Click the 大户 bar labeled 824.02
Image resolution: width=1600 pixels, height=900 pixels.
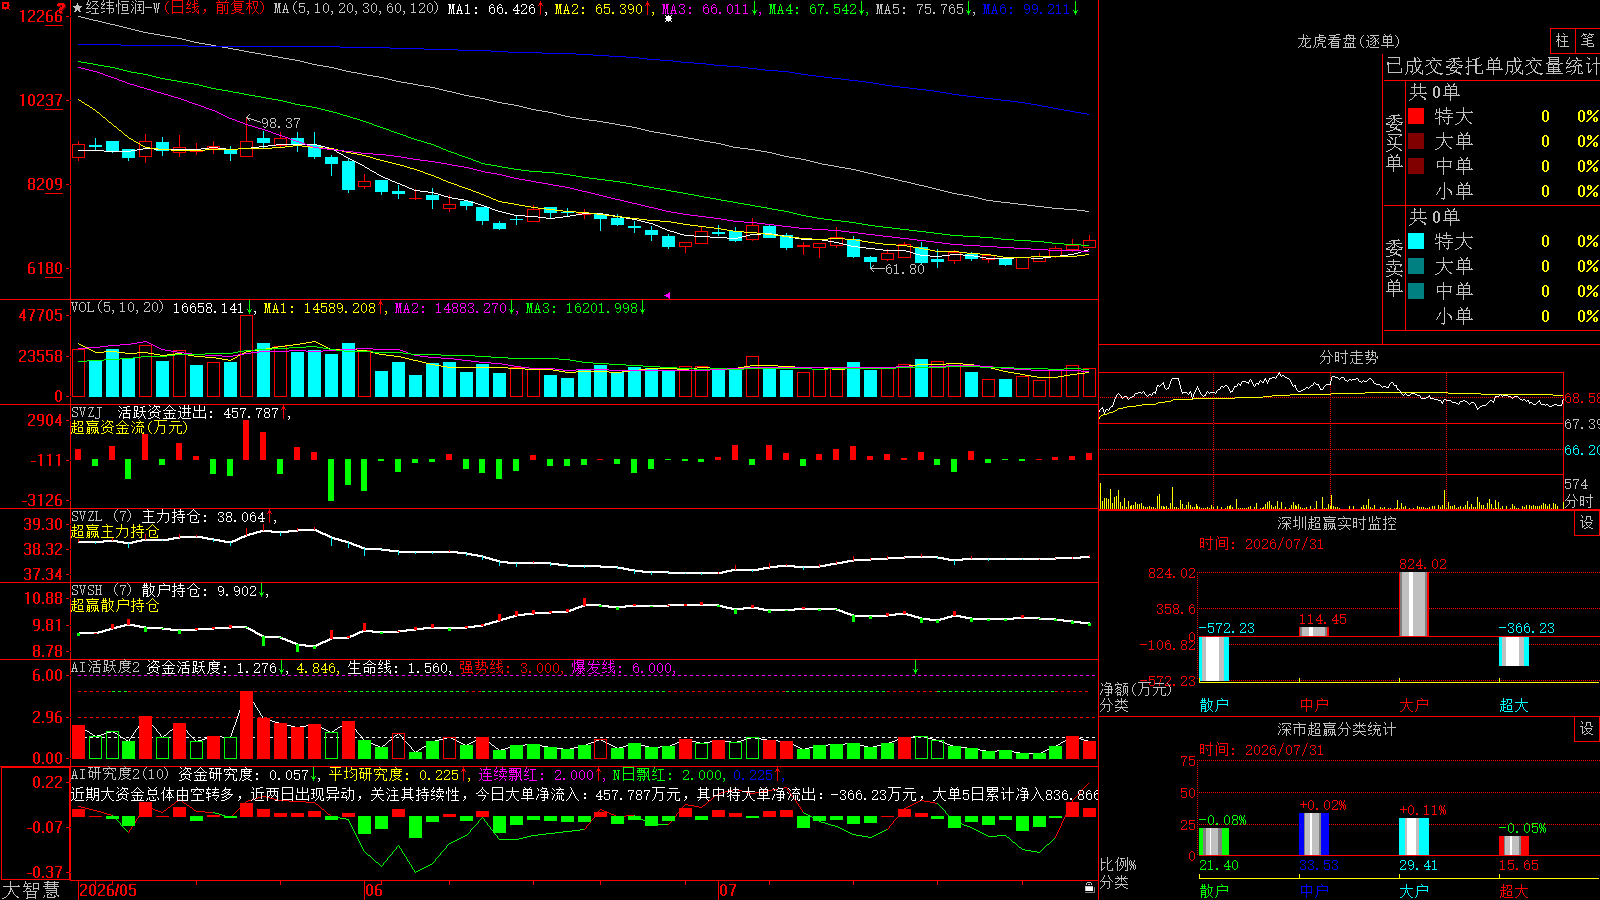(x=1414, y=604)
